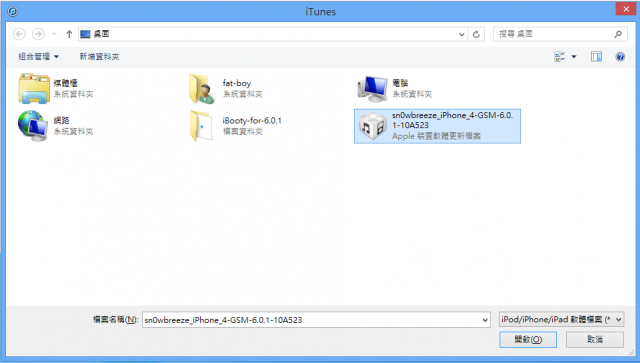Select the fat-boy user folder icon

(202, 88)
